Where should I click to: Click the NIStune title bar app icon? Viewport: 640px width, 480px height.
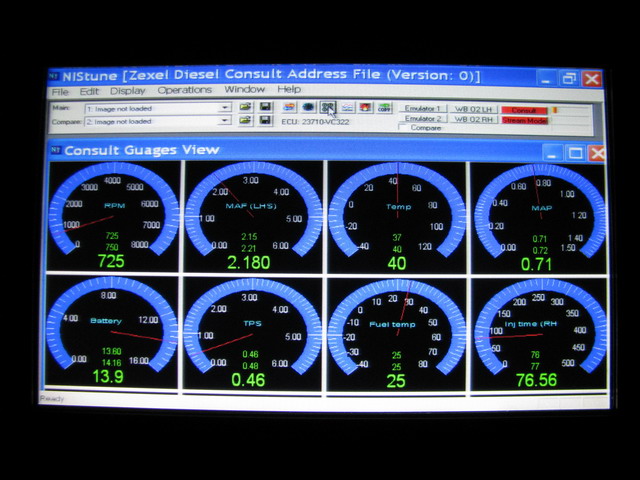(54, 76)
